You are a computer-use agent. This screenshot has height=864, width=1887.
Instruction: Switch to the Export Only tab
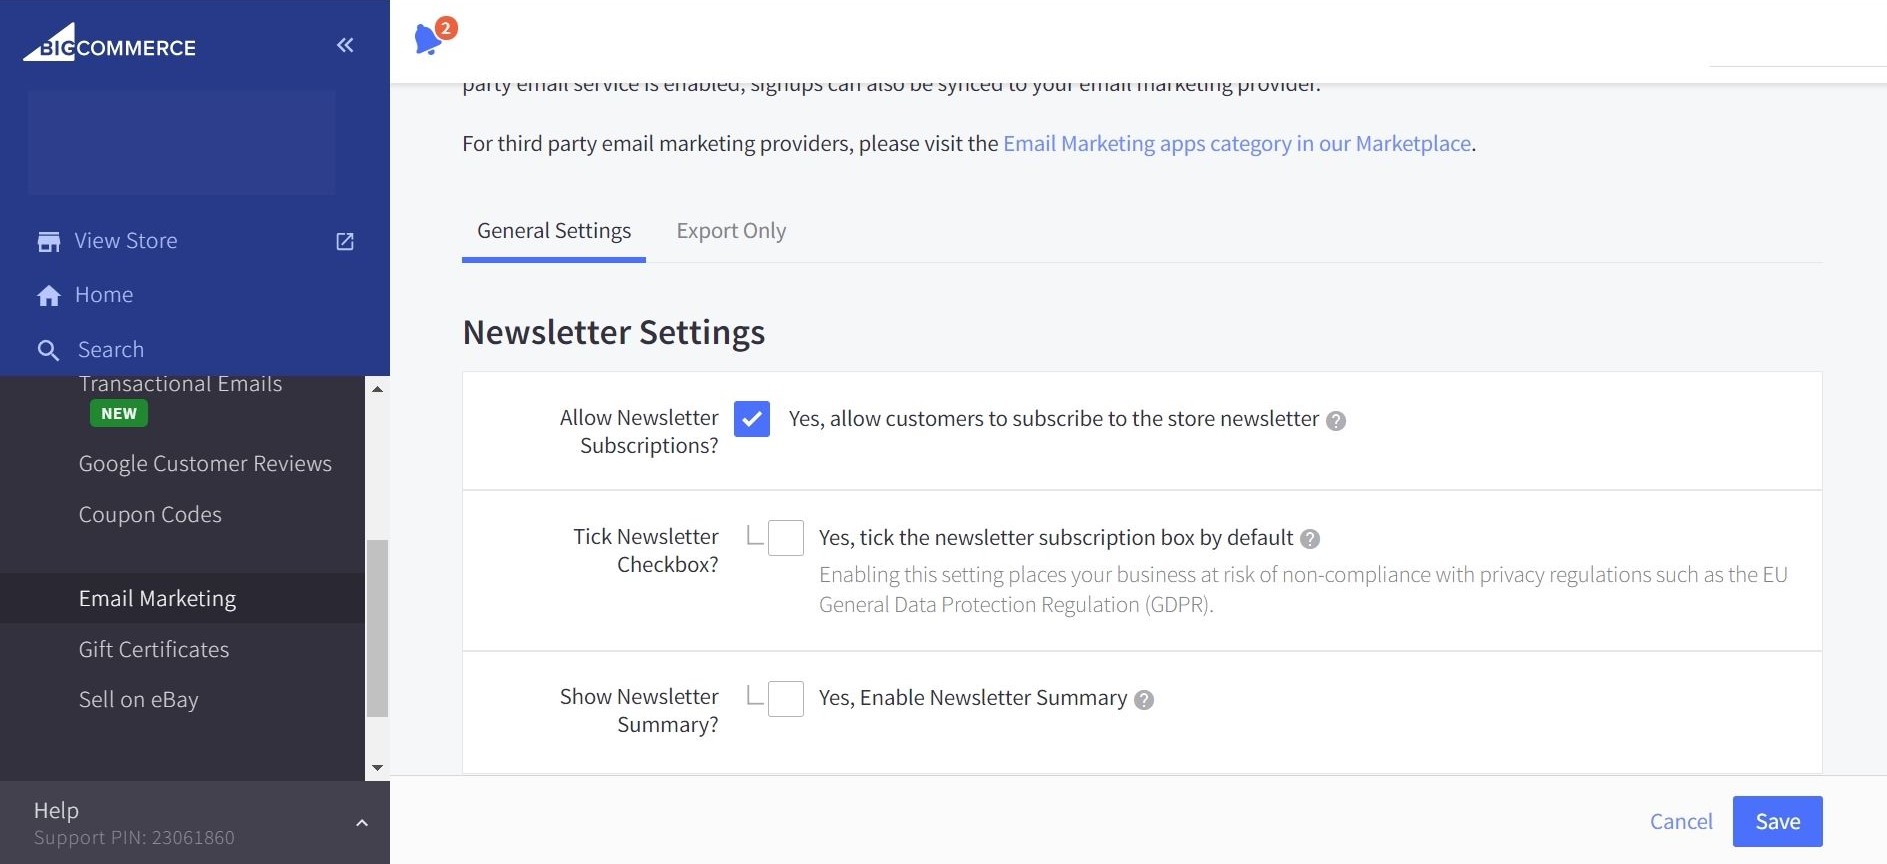point(731,231)
